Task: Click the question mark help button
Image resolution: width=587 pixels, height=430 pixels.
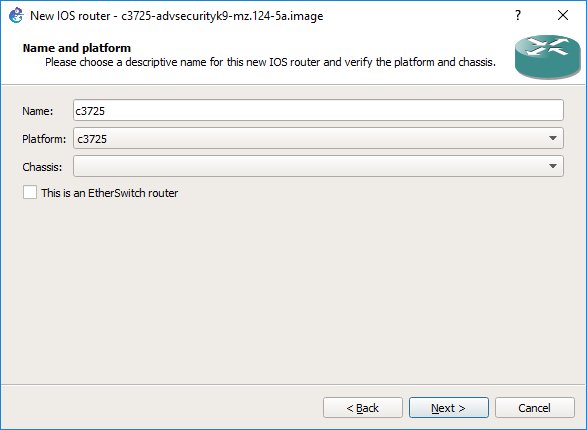Action: (x=518, y=15)
